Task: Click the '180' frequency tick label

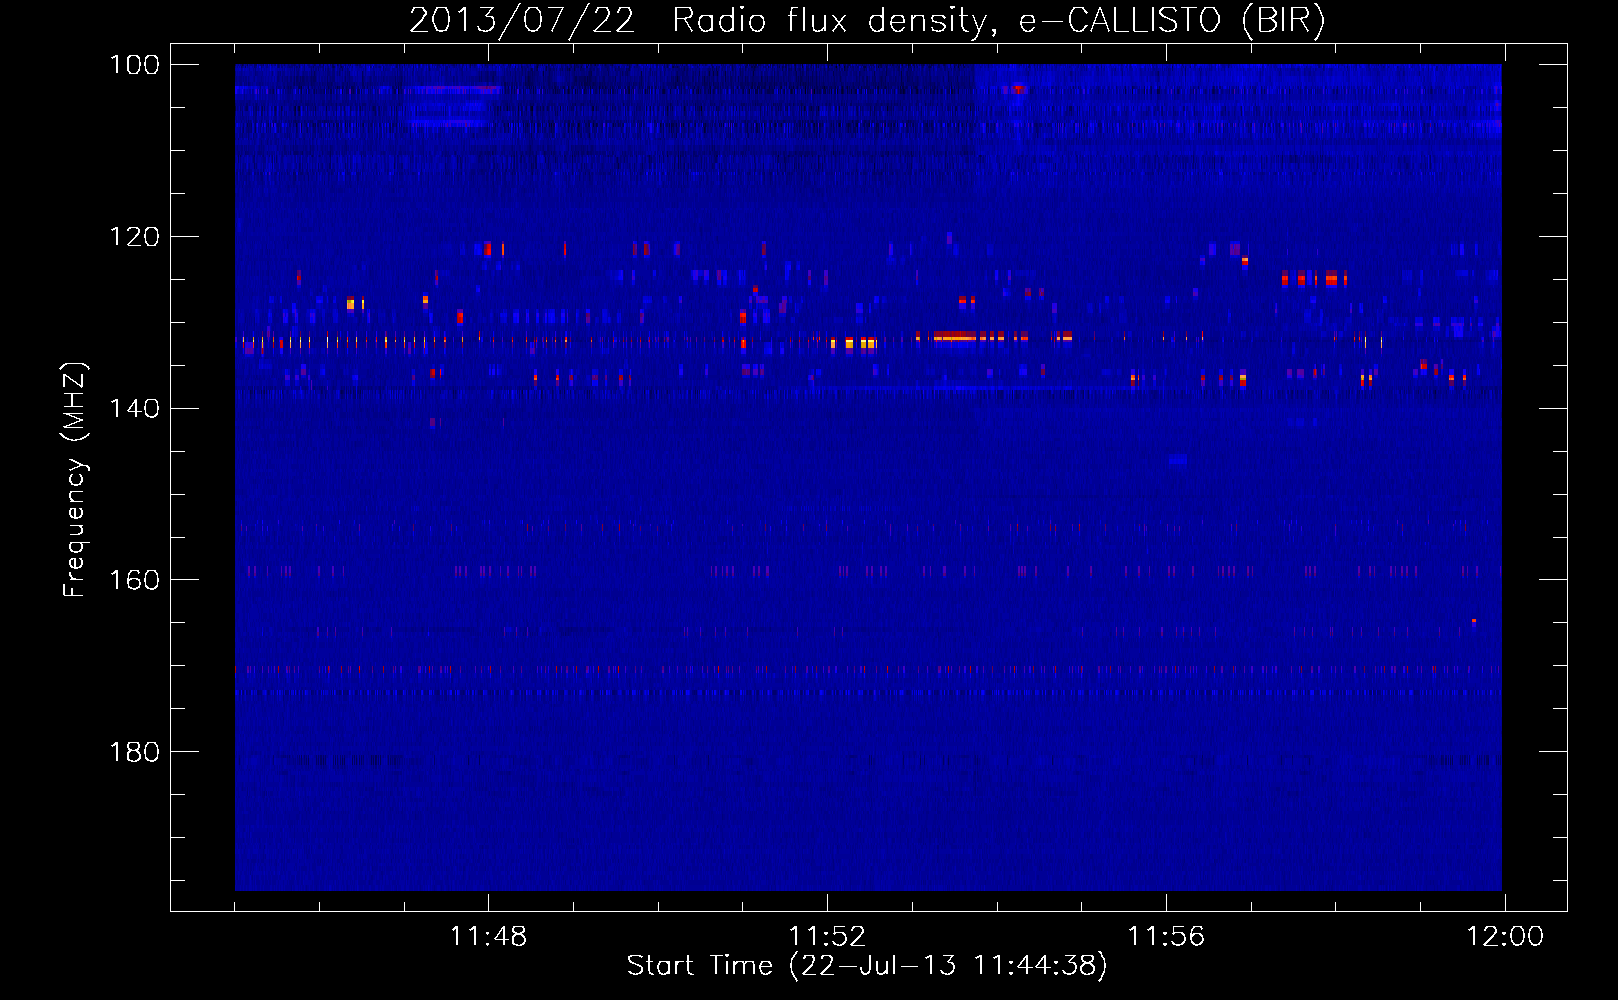Action: pos(134,752)
